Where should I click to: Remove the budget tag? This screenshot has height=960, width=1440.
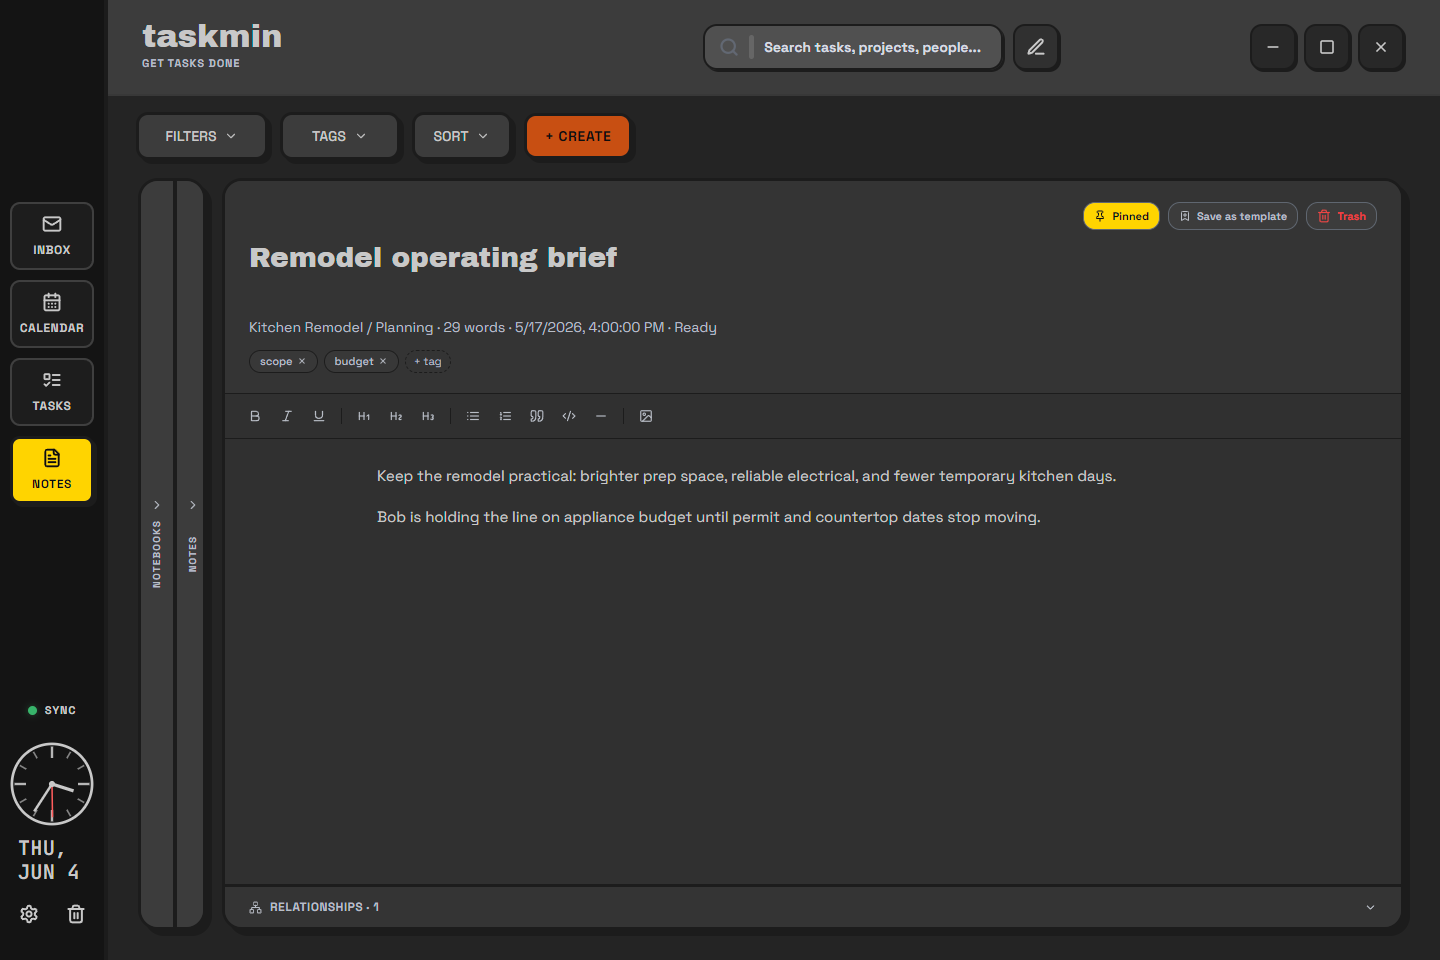point(383,361)
